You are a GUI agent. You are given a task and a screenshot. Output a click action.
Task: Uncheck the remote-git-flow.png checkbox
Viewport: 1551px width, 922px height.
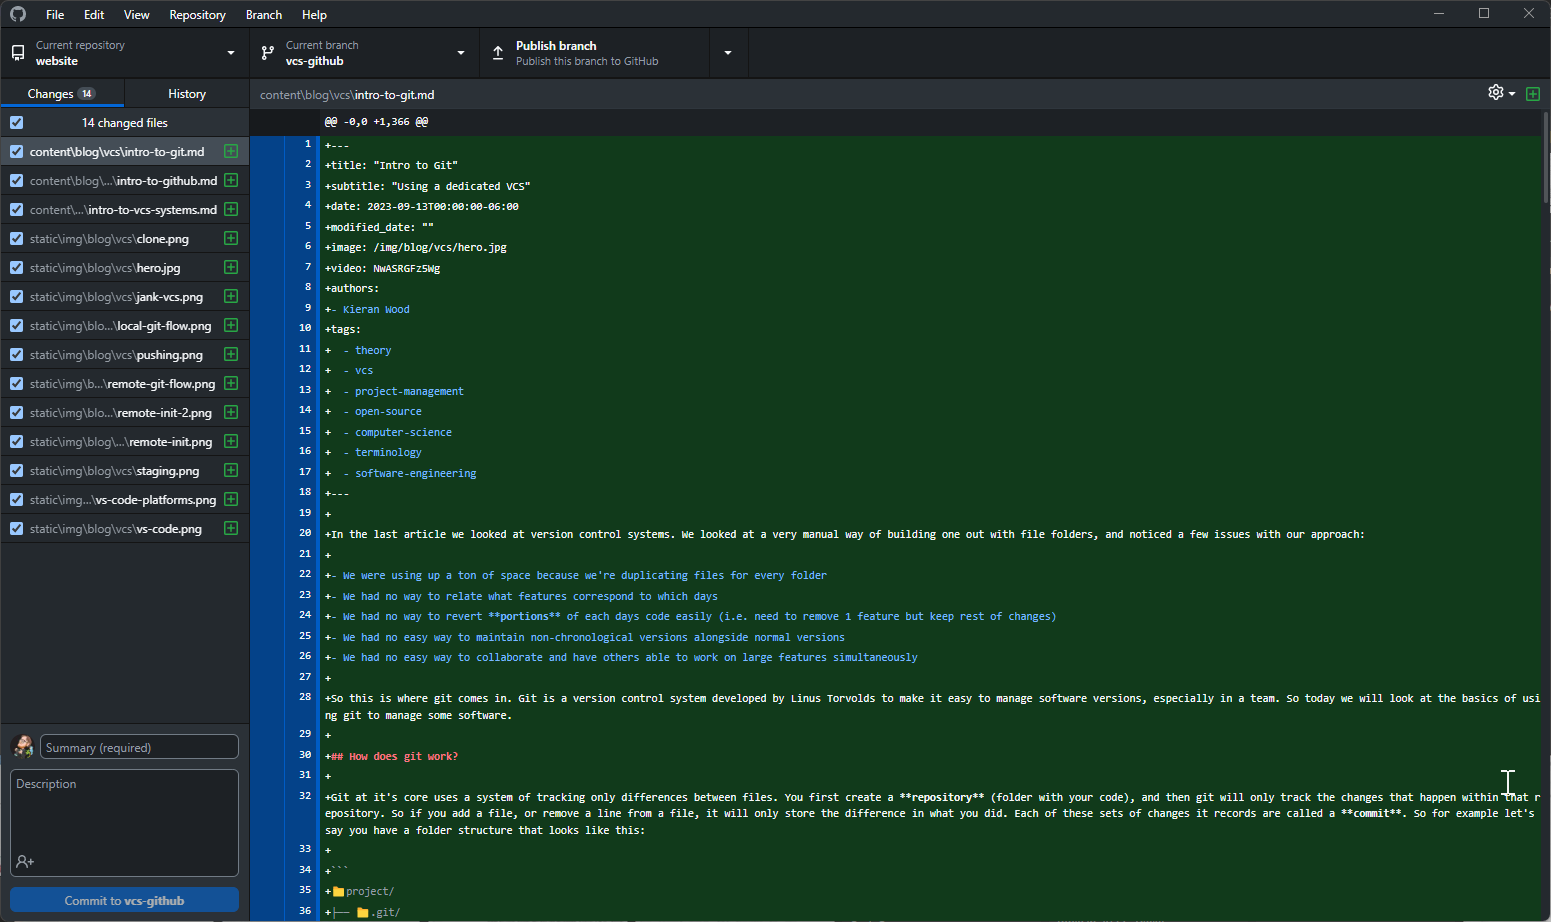coord(16,384)
